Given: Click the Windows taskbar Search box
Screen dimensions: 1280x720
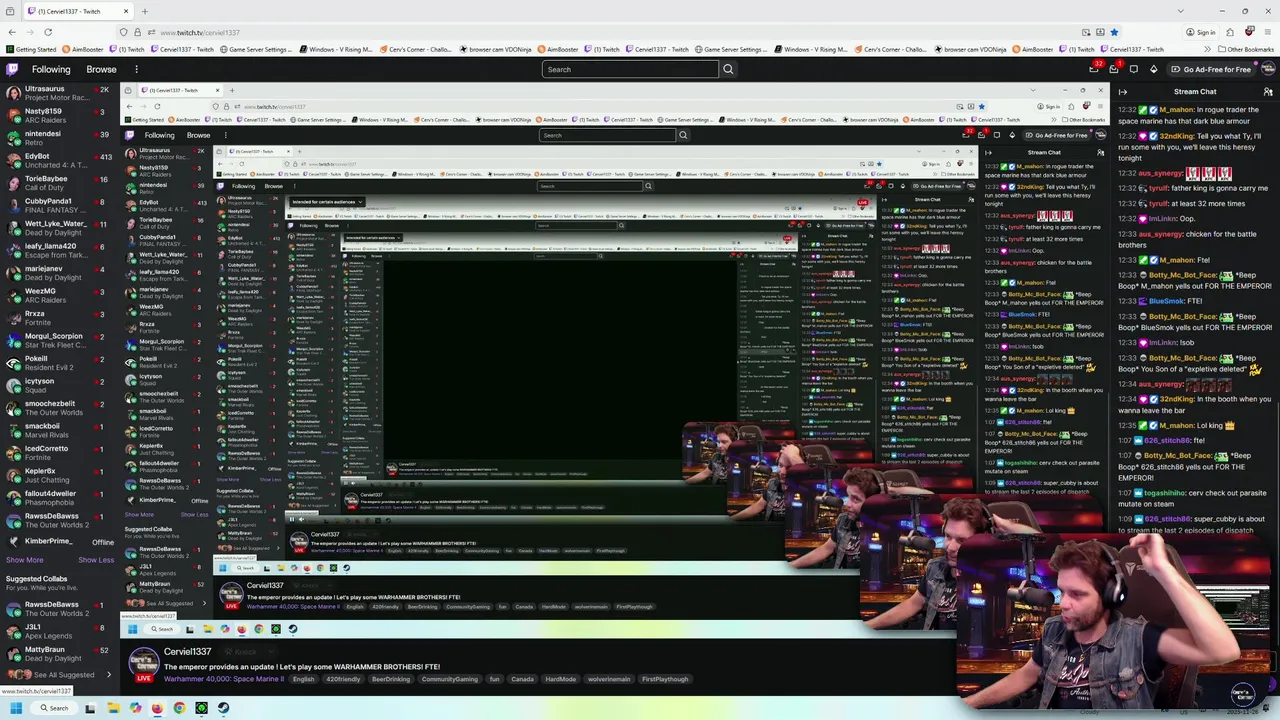Looking at the screenshot, I should point(54,708).
